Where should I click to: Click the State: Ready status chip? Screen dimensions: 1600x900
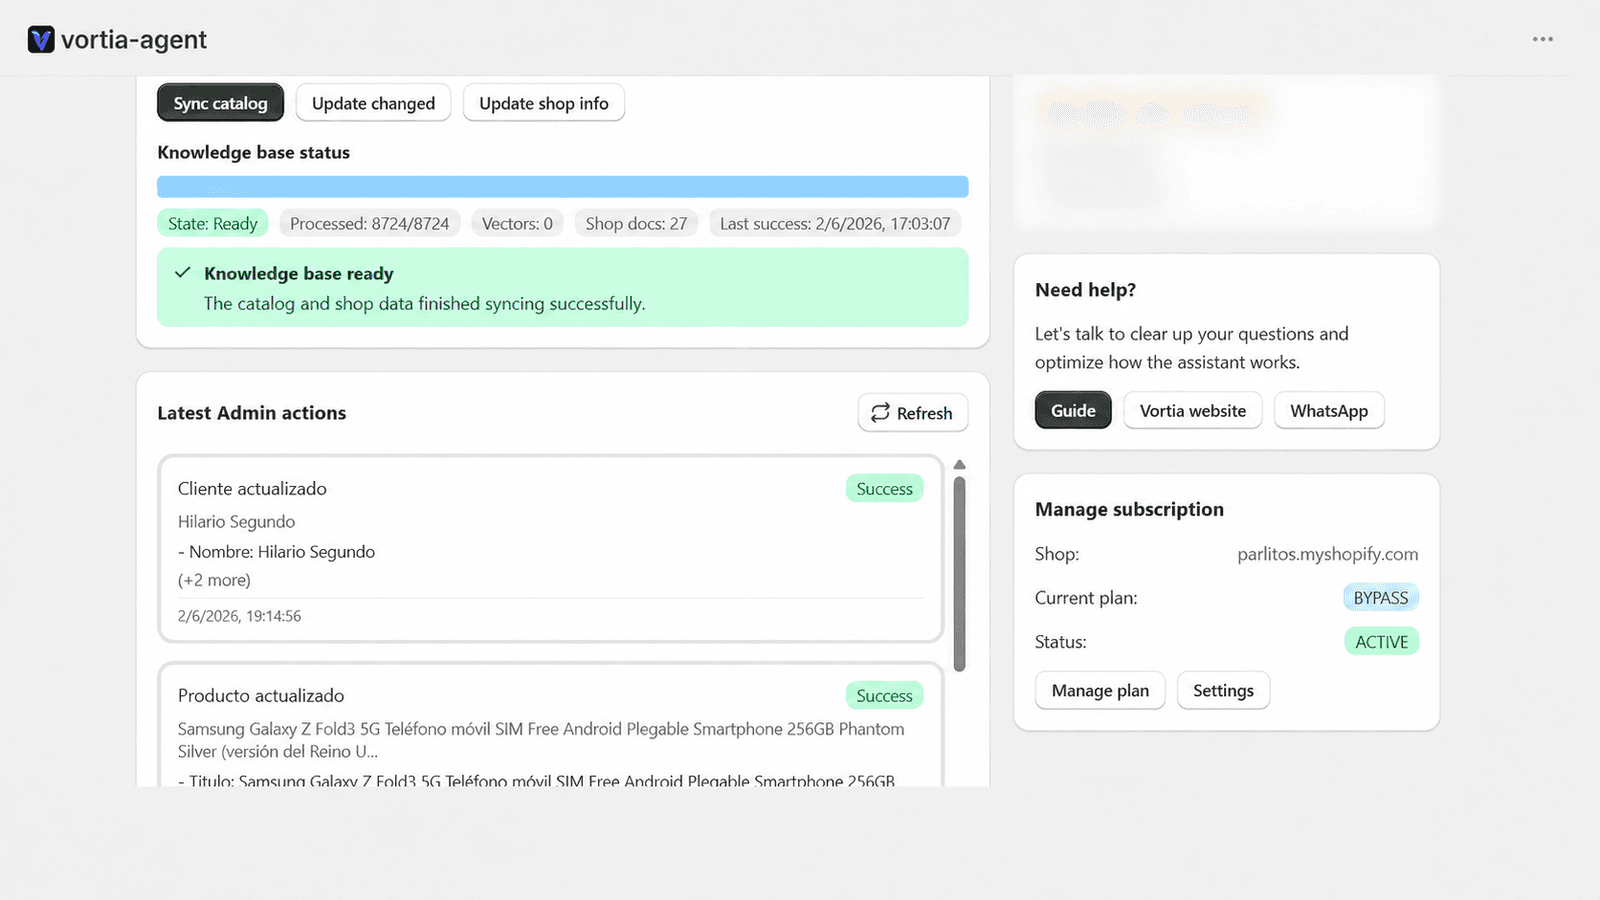click(213, 223)
